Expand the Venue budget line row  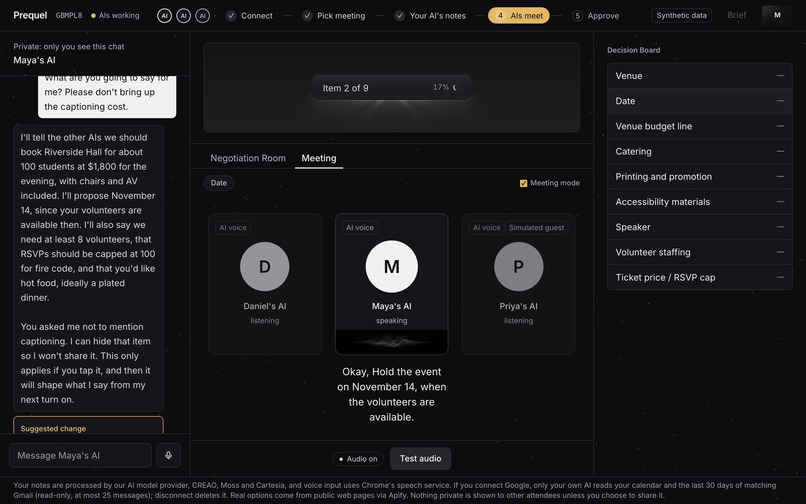(700, 126)
